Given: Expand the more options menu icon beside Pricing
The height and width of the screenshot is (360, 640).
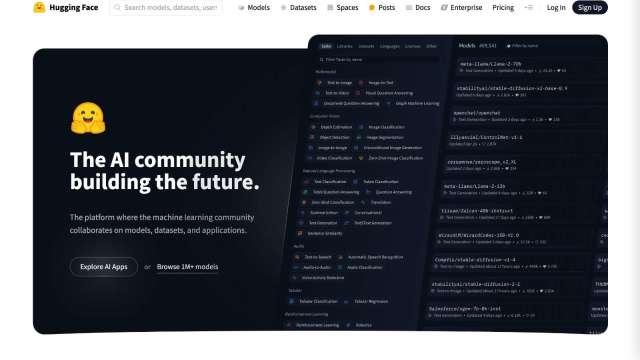Looking at the screenshot, I should click(529, 7).
